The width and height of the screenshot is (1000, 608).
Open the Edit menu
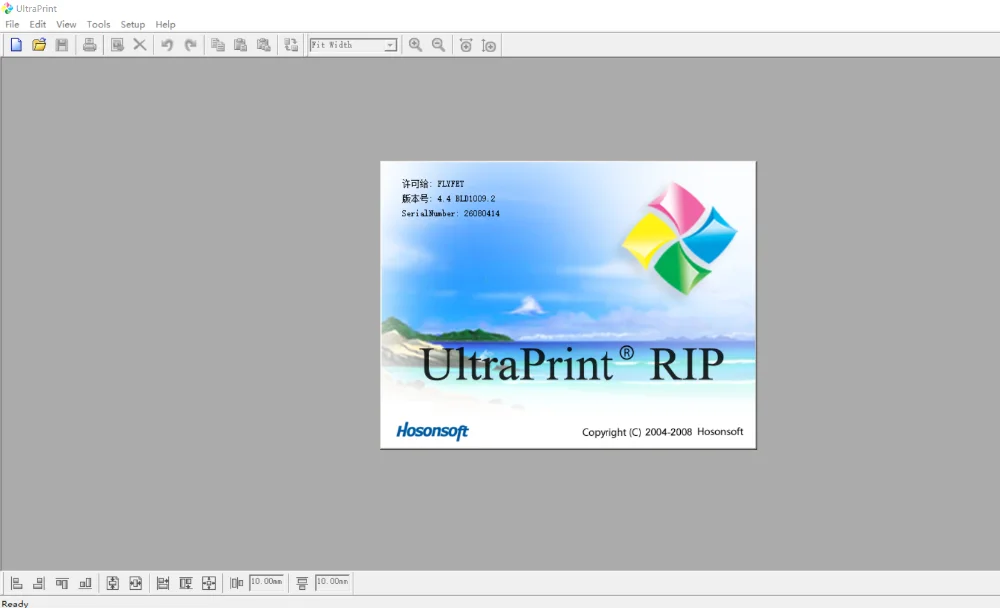(38, 24)
